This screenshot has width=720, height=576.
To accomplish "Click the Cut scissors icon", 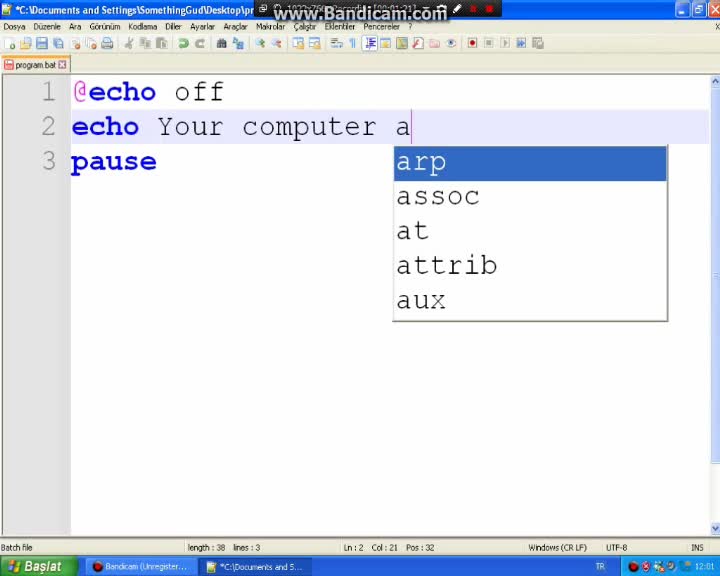I will click(129, 44).
